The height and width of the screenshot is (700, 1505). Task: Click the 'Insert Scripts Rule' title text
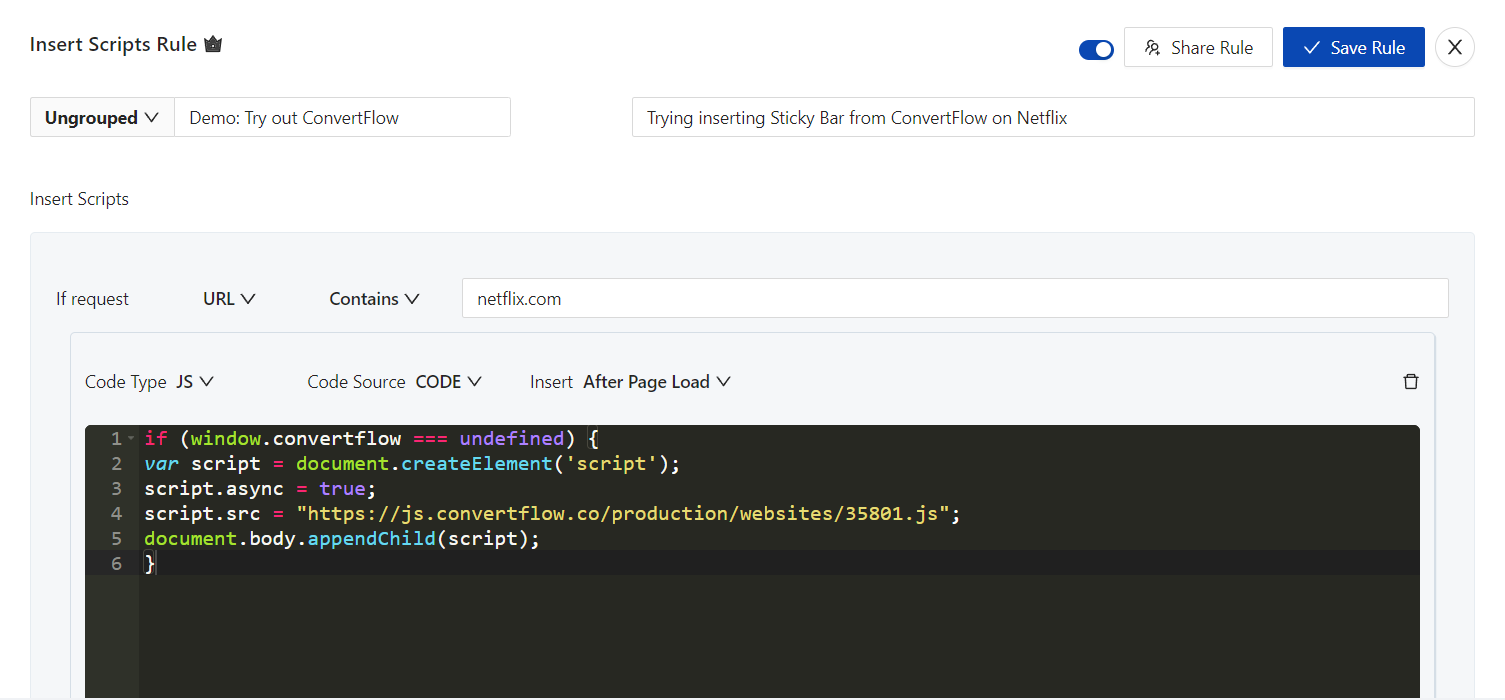(x=113, y=45)
